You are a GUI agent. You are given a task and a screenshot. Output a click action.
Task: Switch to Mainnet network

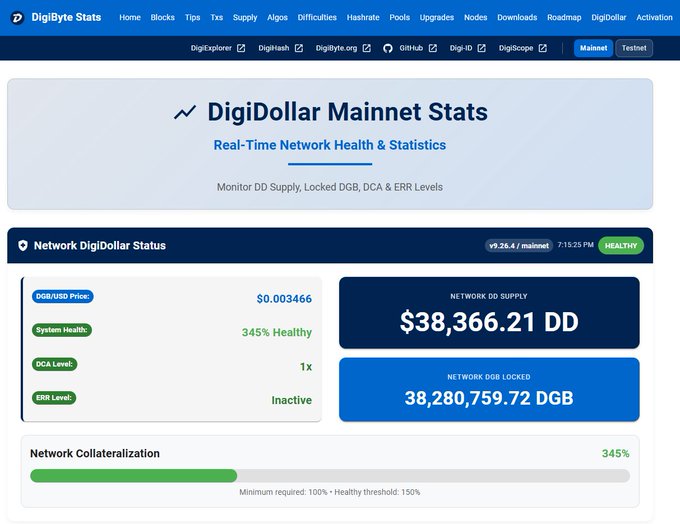593,48
